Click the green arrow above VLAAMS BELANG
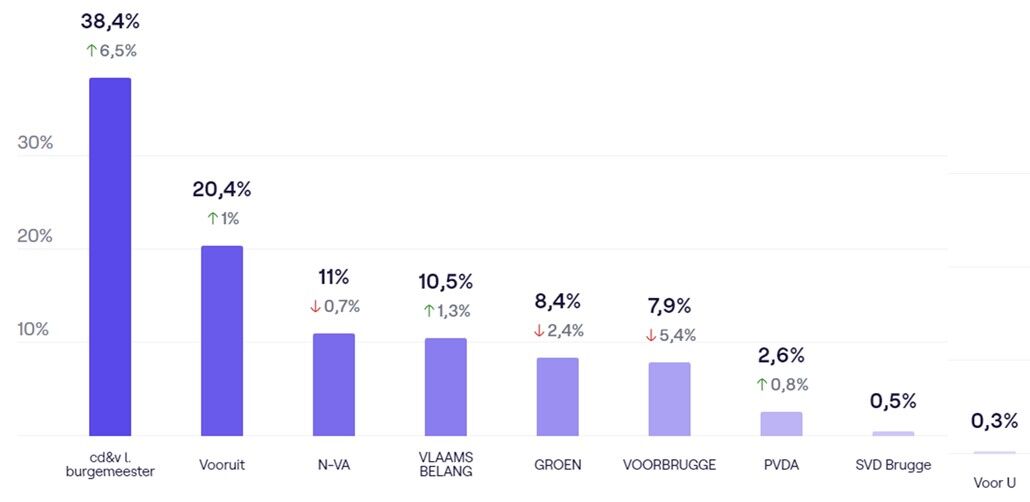This screenshot has width=1030, height=502. point(428,311)
